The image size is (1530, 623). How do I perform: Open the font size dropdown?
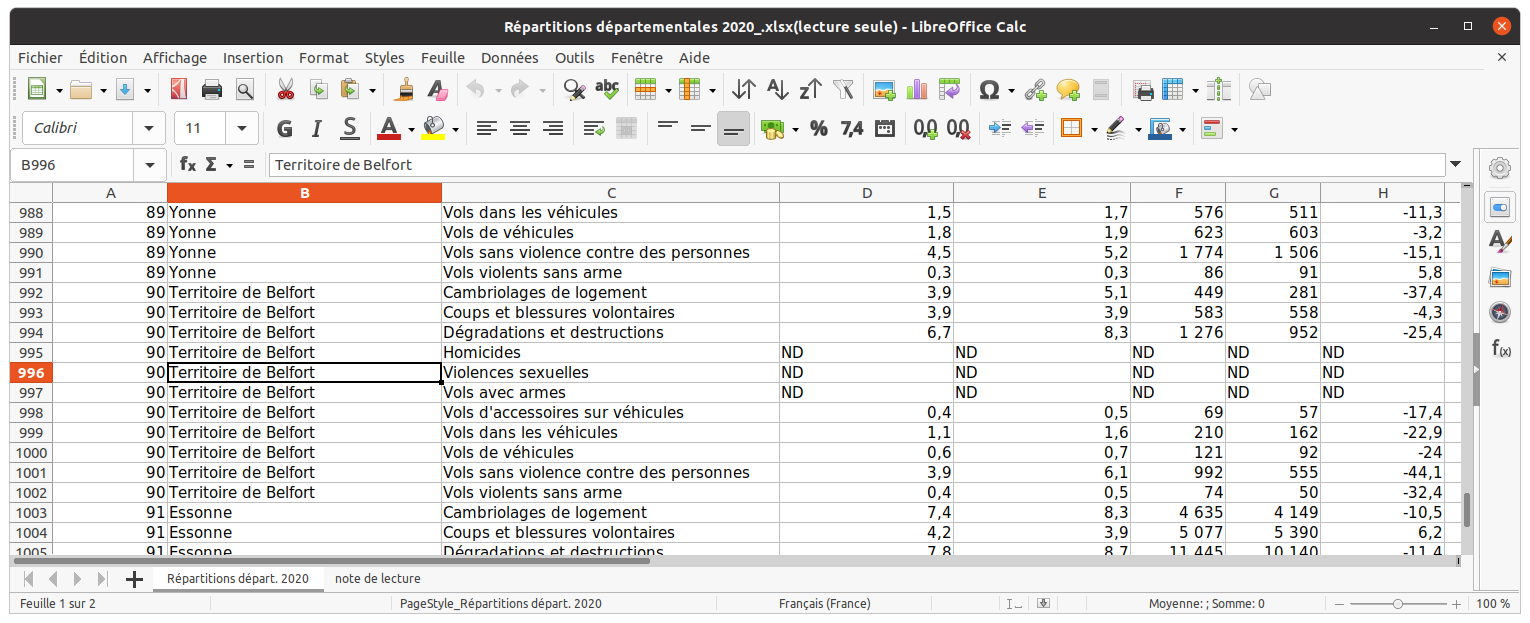242,128
